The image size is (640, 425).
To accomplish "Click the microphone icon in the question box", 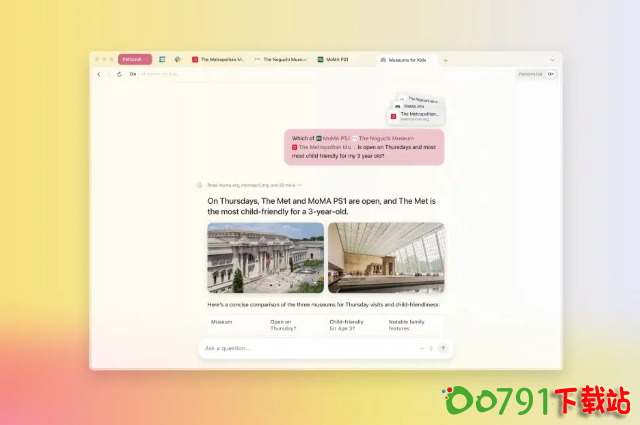I will click(x=431, y=348).
